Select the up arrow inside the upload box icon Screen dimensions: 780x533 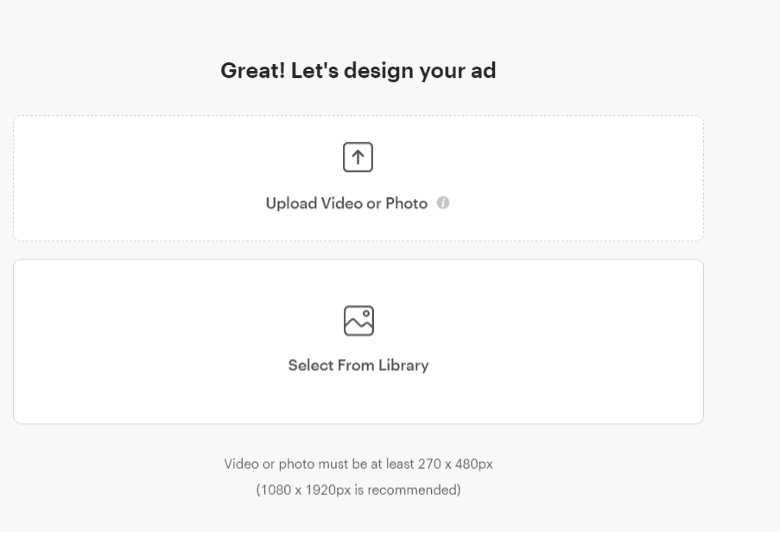click(x=358, y=157)
